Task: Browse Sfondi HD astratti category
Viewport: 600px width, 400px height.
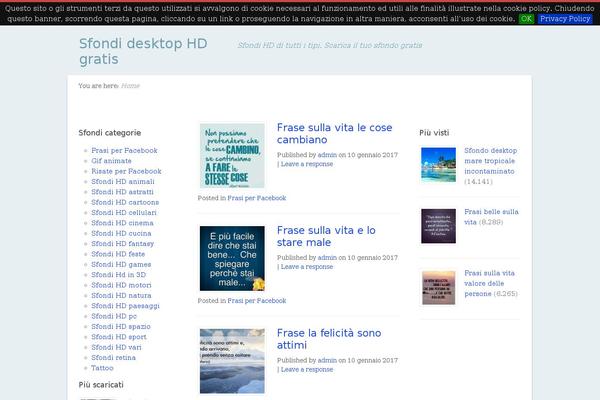Action: click(122, 192)
